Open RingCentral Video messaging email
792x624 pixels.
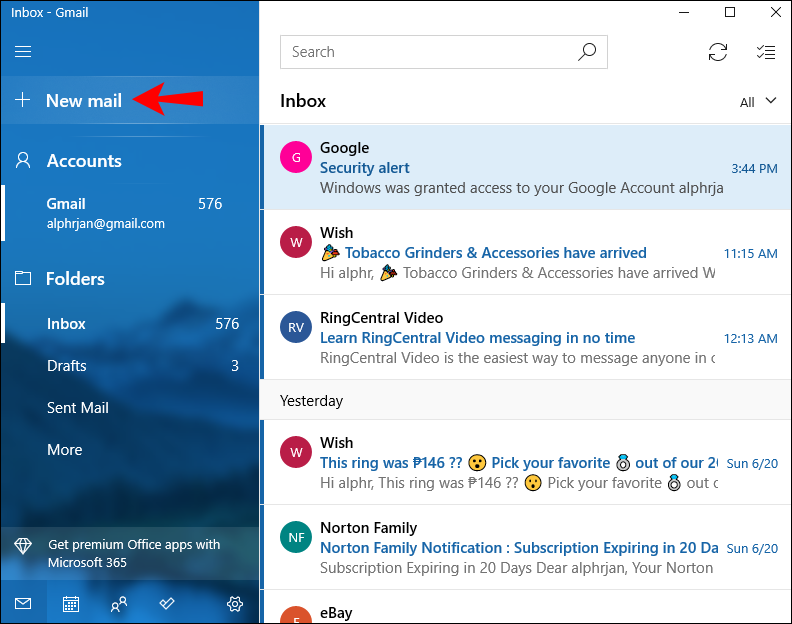[x=527, y=337]
